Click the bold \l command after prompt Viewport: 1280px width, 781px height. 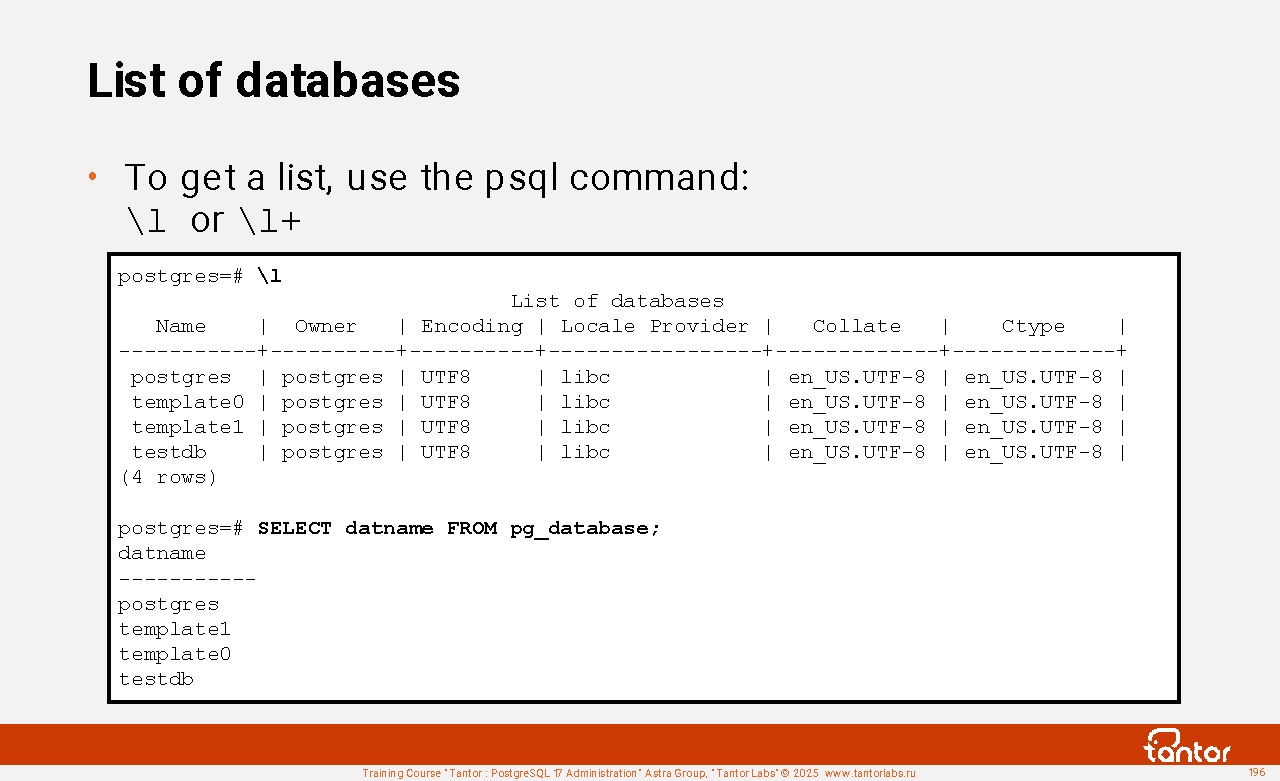269,276
